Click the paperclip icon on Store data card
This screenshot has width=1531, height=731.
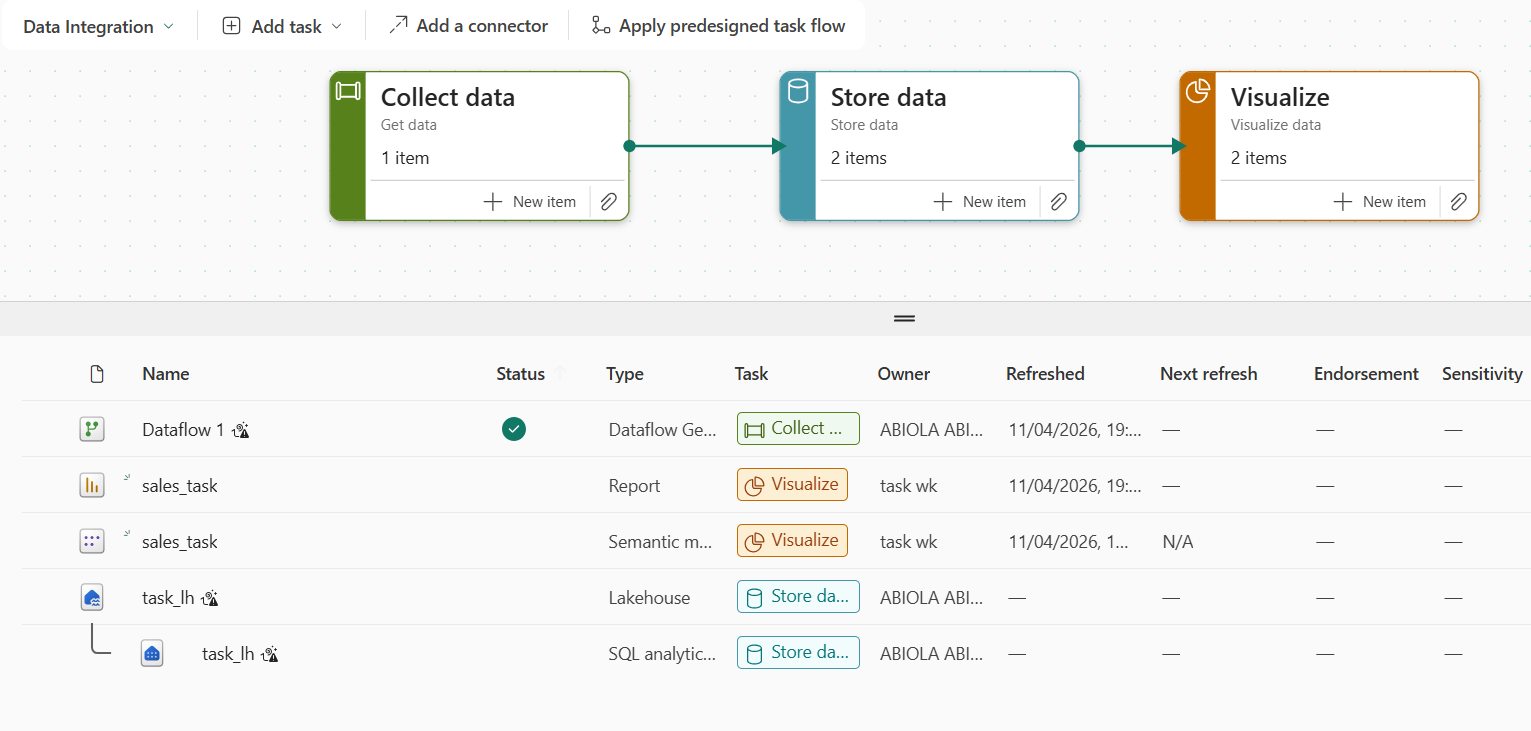1058,202
